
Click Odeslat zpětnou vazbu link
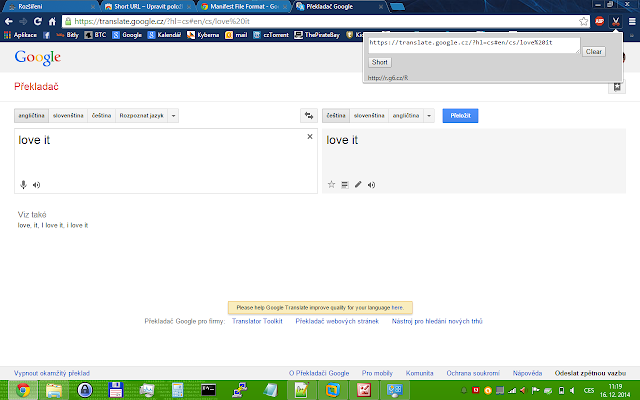click(x=590, y=373)
